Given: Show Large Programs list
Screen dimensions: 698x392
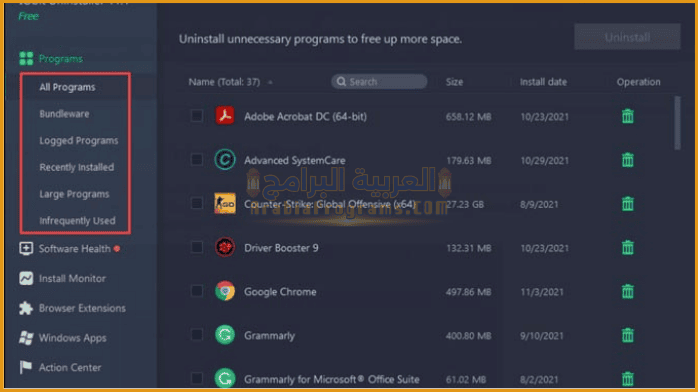Looking at the screenshot, I should pyautogui.click(x=74, y=194).
